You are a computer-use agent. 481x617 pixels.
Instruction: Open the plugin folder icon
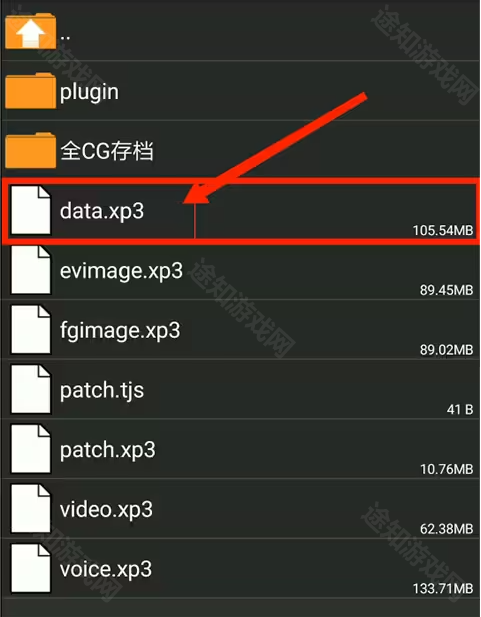pos(31,91)
